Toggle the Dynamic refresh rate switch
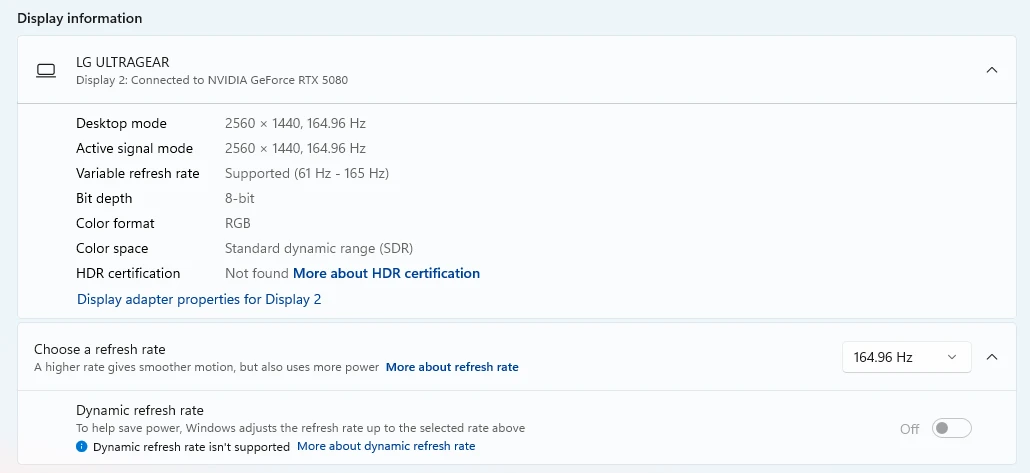The height and width of the screenshot is (473, 1030). [x=951, y=428]
